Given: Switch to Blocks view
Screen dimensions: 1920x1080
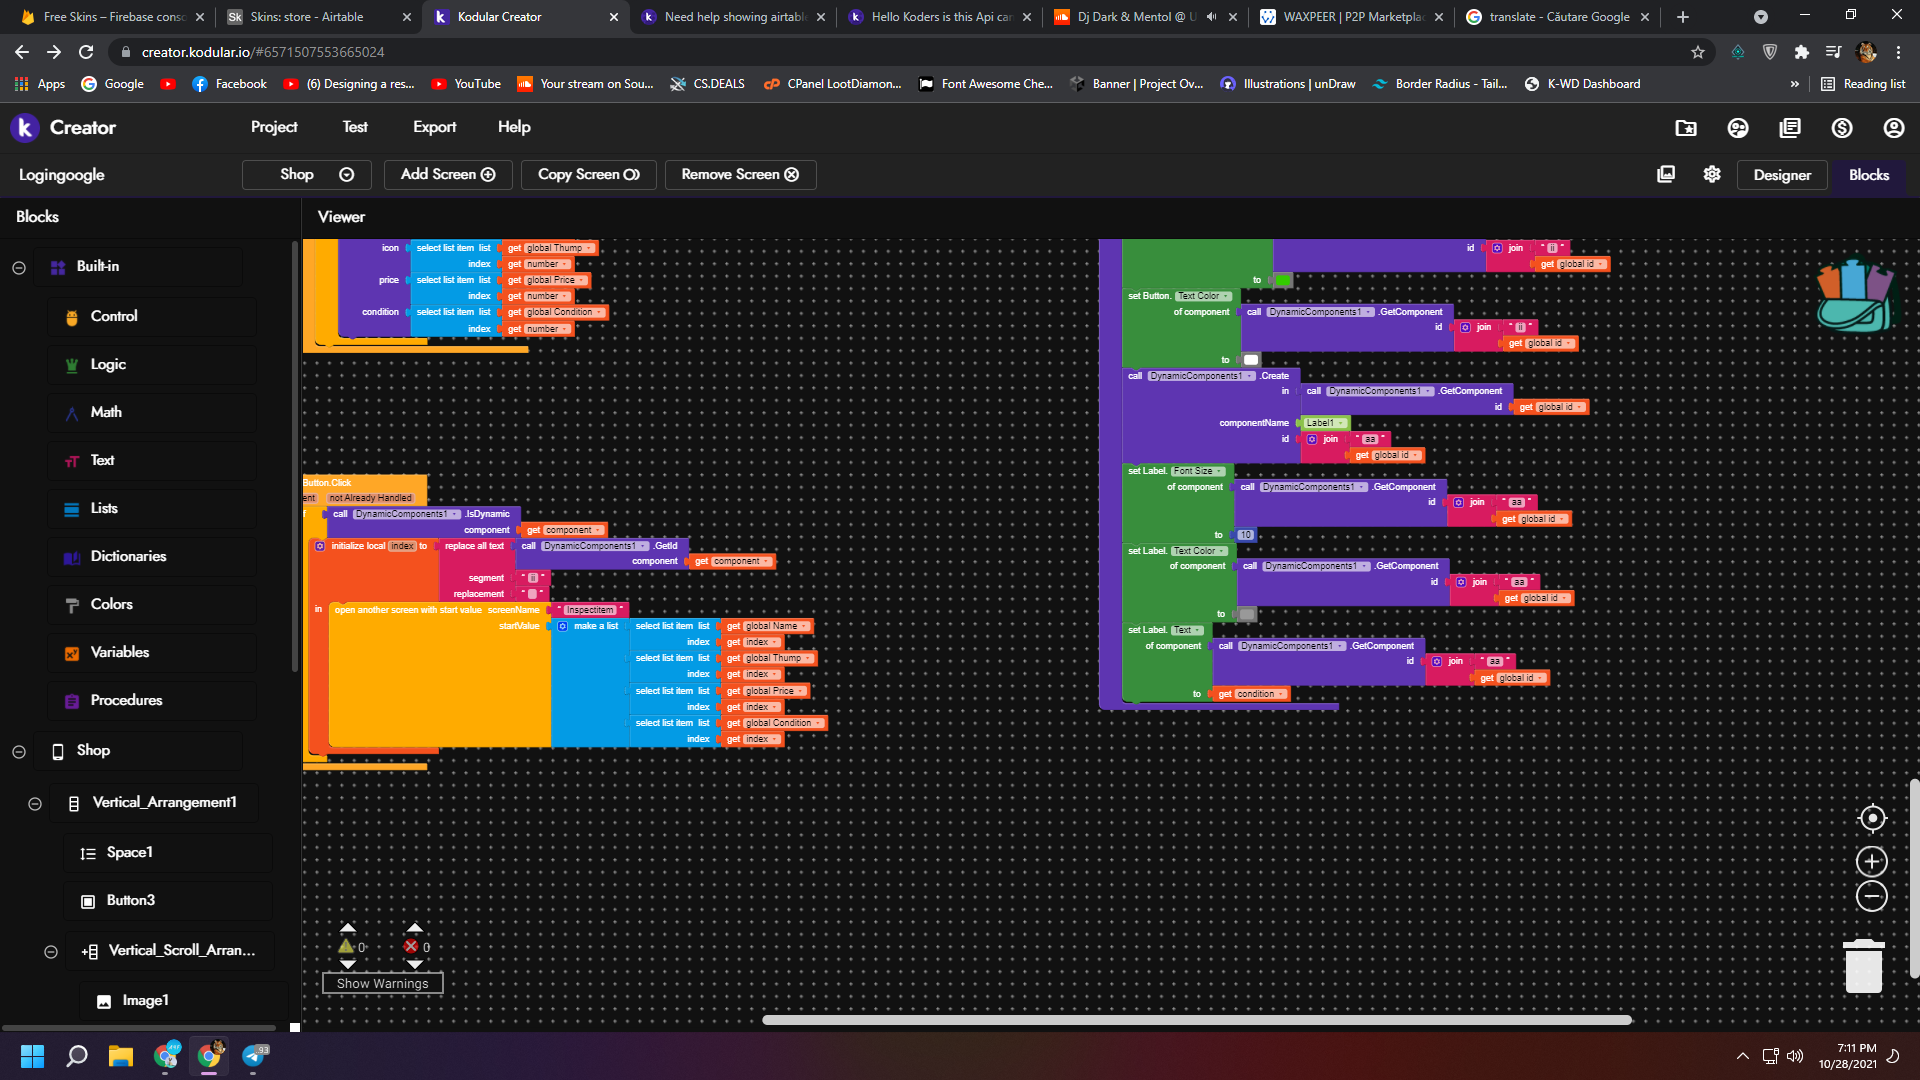Looking at the screenshot, I should click(1868, 175).
